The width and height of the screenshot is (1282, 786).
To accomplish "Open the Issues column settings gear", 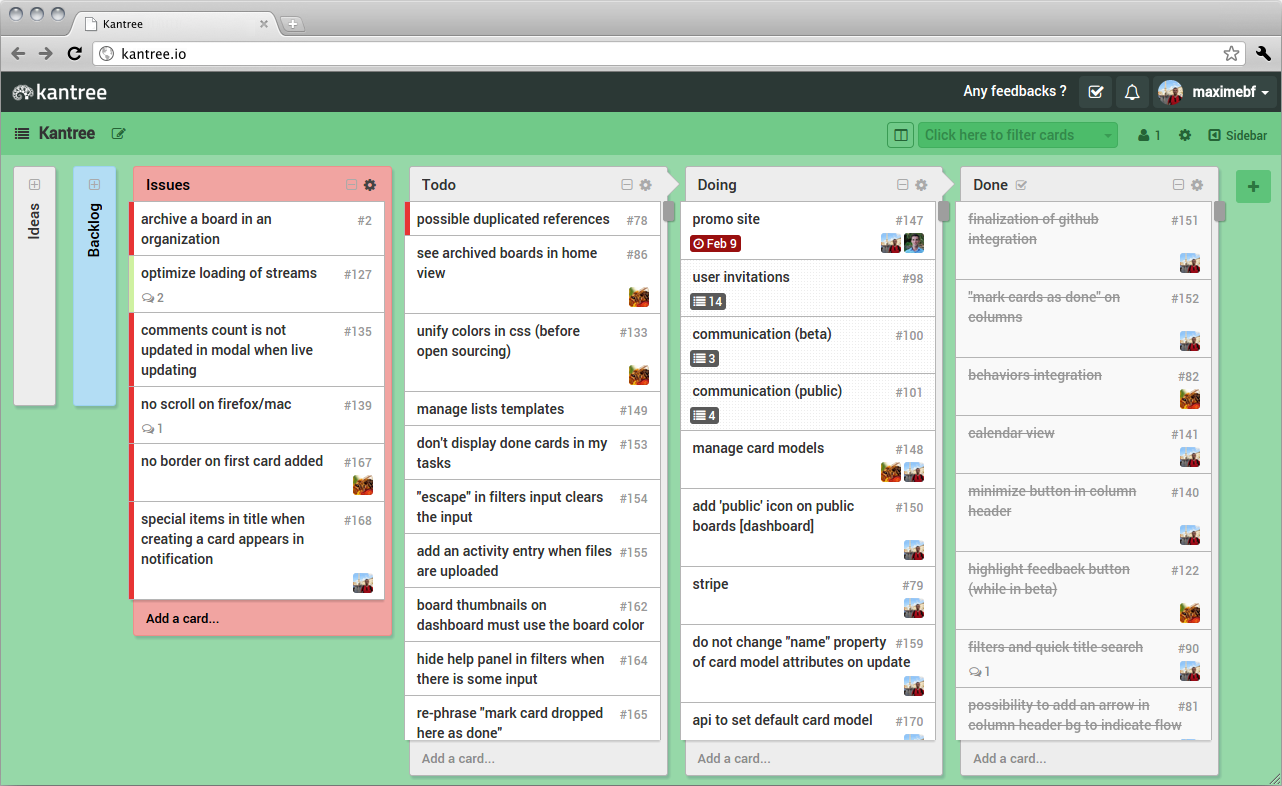I will [x=370, y=185].
